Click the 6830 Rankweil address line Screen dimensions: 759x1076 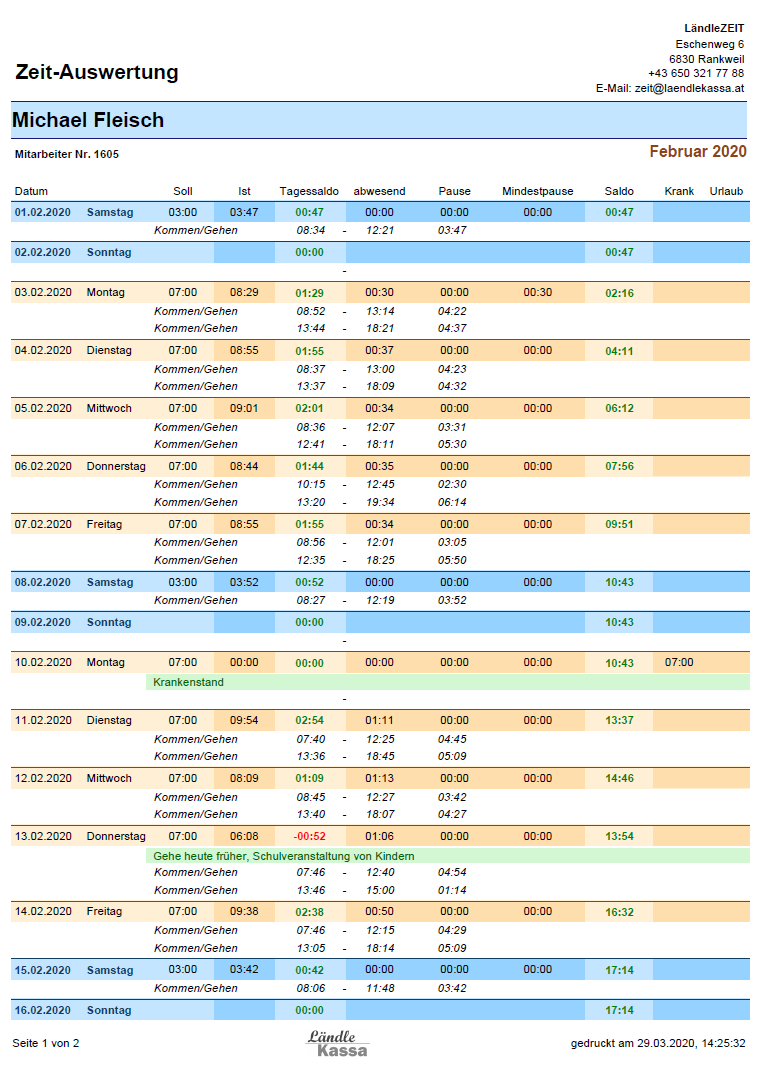tap(707, 59)
